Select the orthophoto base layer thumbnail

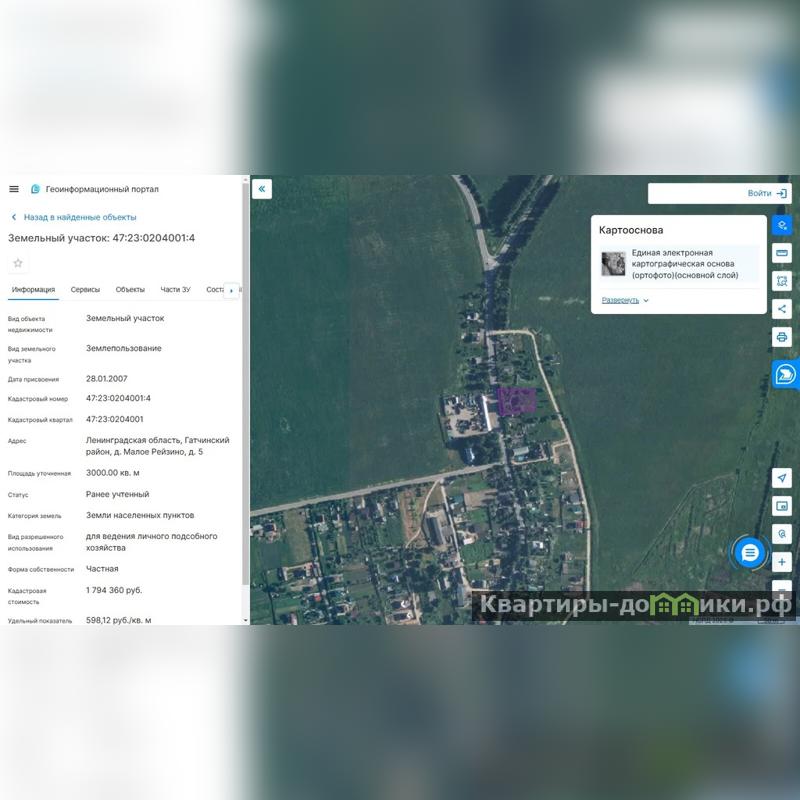(x=613, y=264)
